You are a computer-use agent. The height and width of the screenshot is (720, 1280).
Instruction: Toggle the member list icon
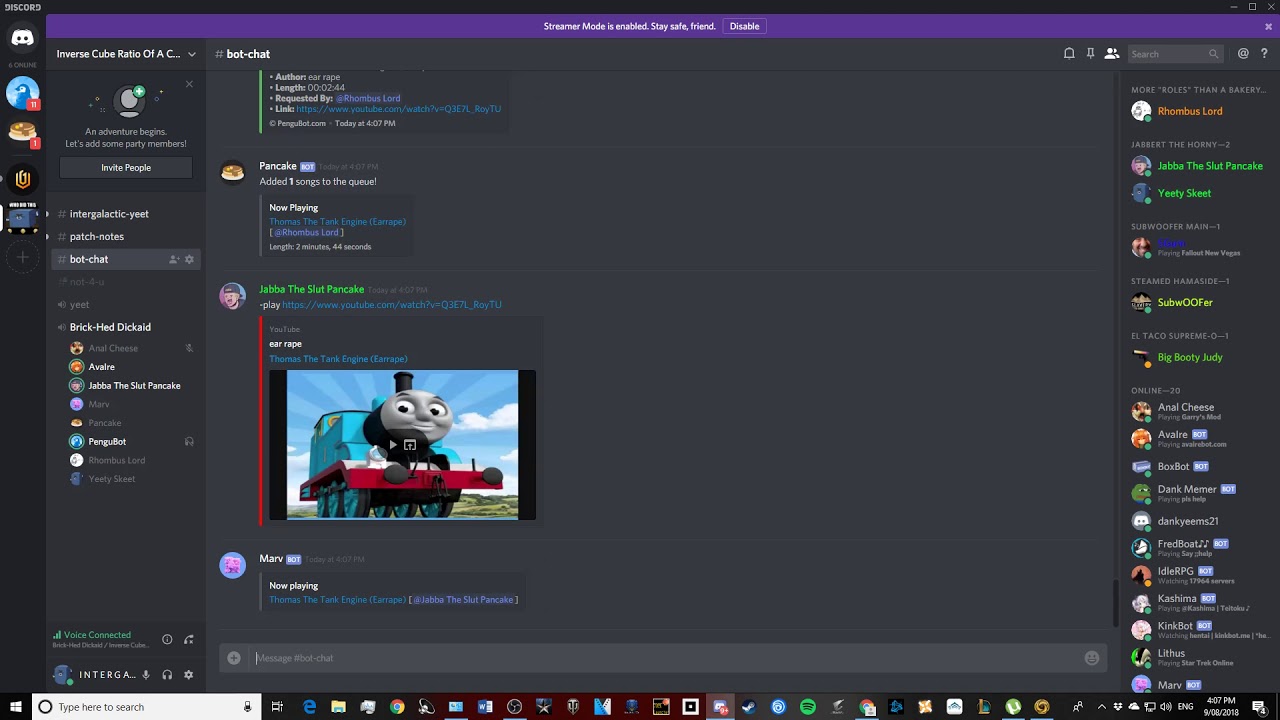point(1111,54)
